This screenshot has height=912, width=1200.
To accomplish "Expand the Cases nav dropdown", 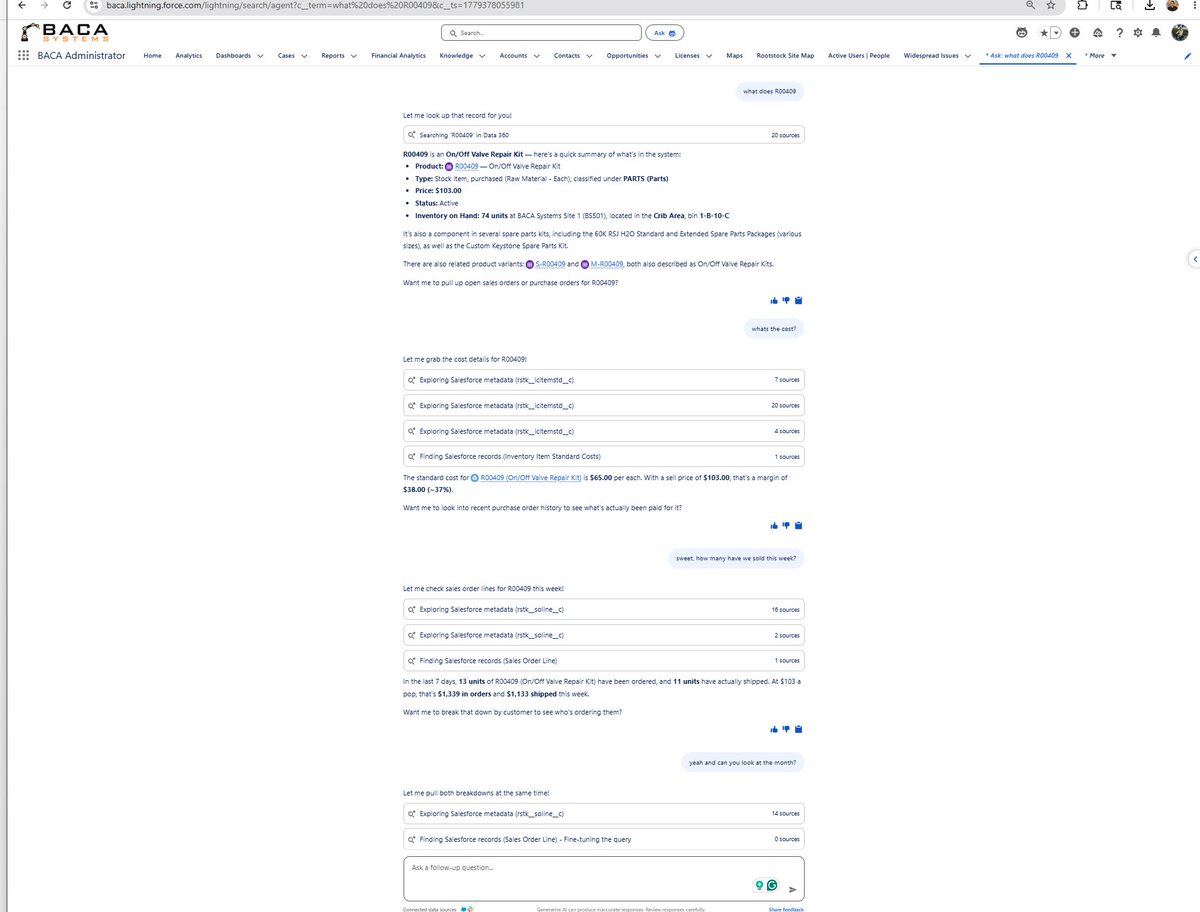I will click(304, 56).
